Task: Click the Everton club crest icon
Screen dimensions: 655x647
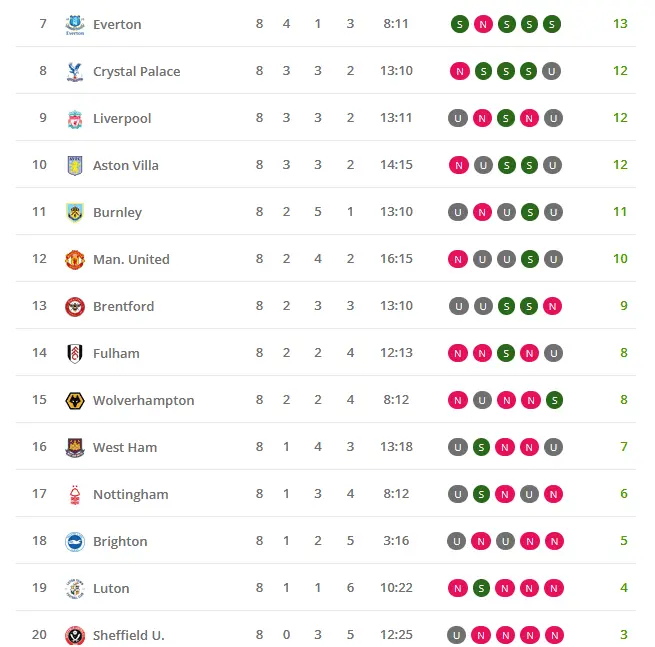Action: (x=75, y=24)
